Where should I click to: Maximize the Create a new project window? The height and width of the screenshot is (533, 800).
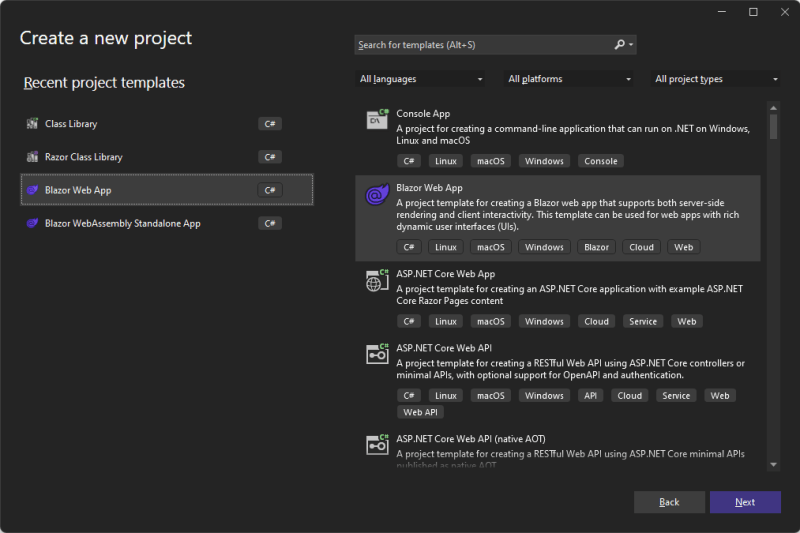[x=753, y=12]
